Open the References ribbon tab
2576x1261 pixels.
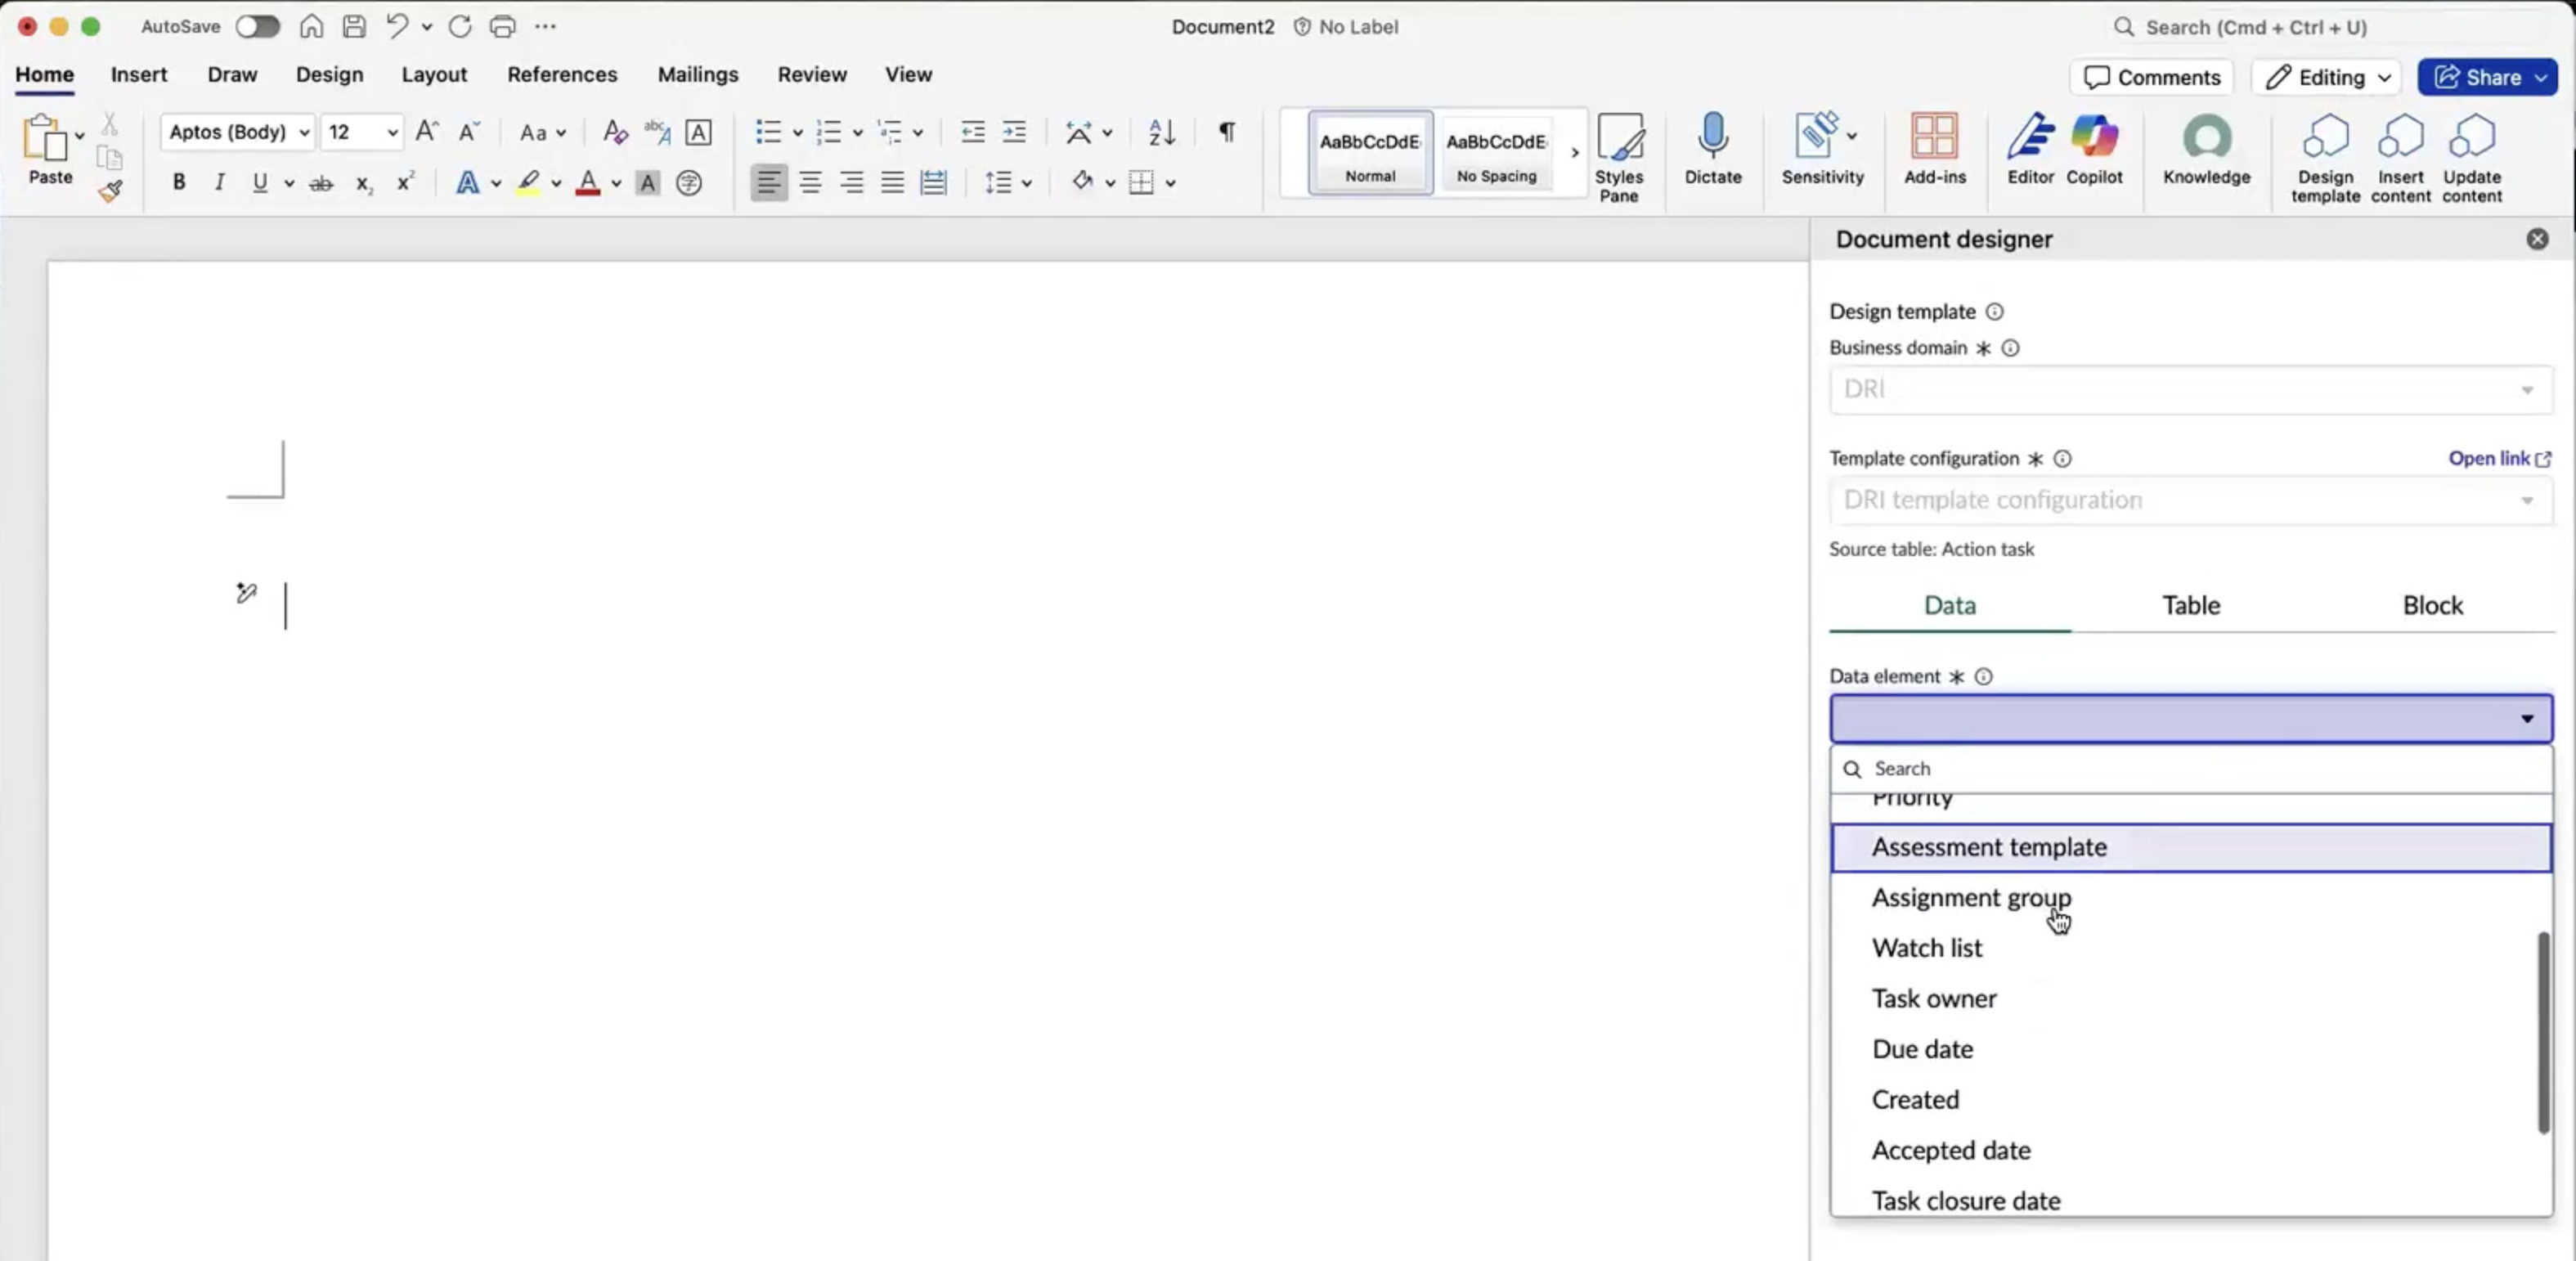pyautogui.click(x=562, y=74)
